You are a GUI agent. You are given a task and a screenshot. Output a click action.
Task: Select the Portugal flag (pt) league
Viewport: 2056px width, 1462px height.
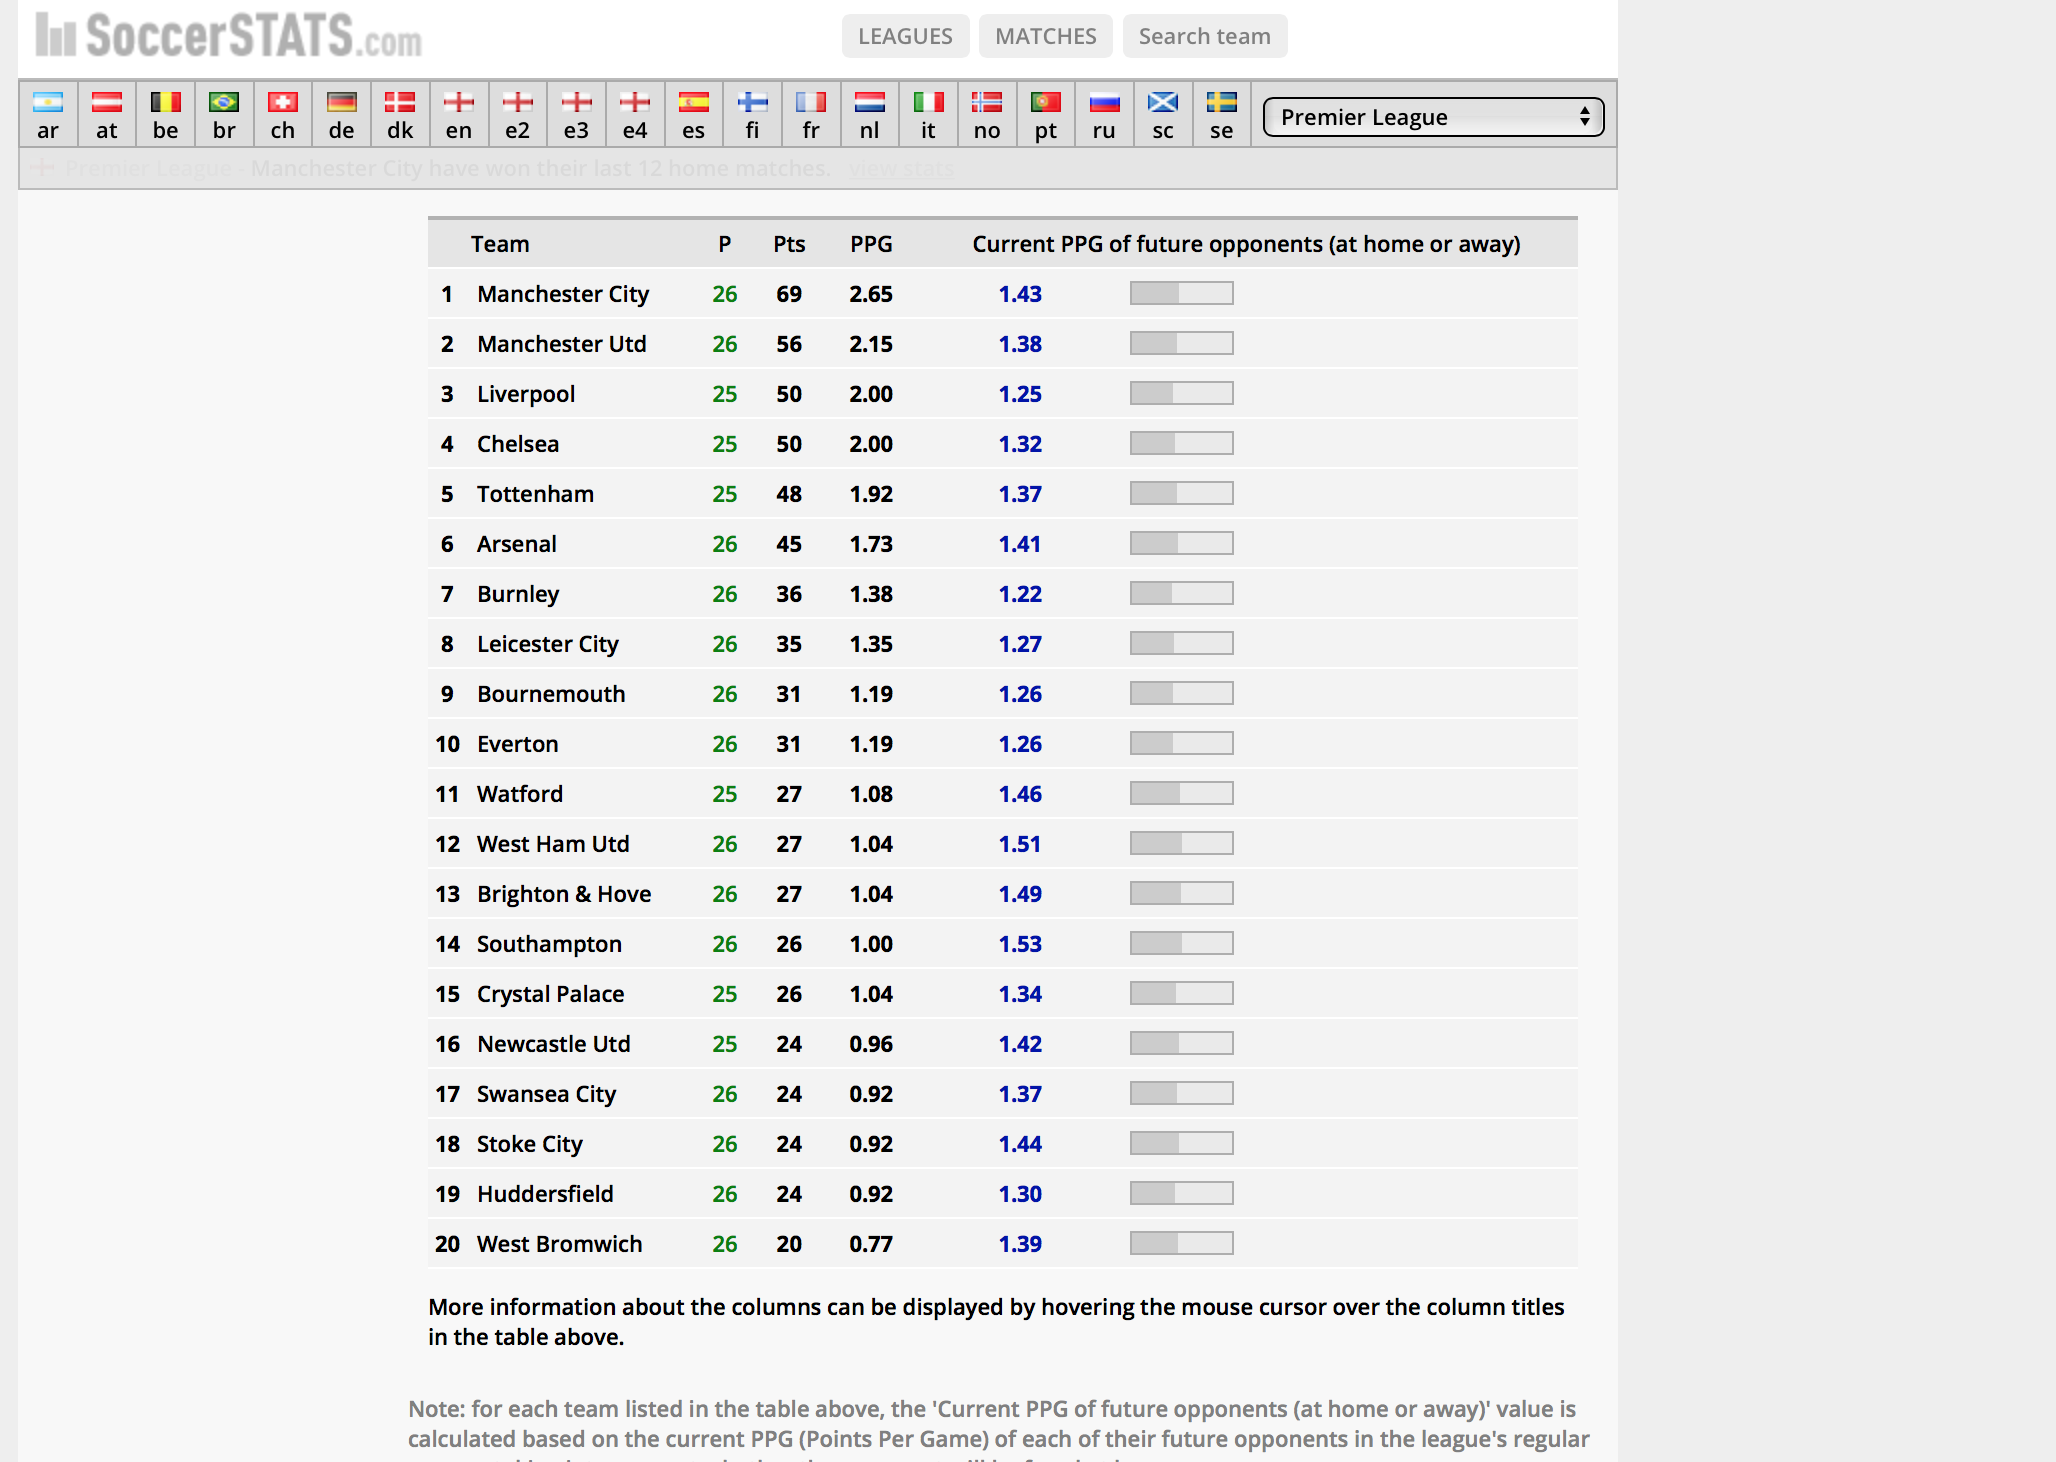1046,115
